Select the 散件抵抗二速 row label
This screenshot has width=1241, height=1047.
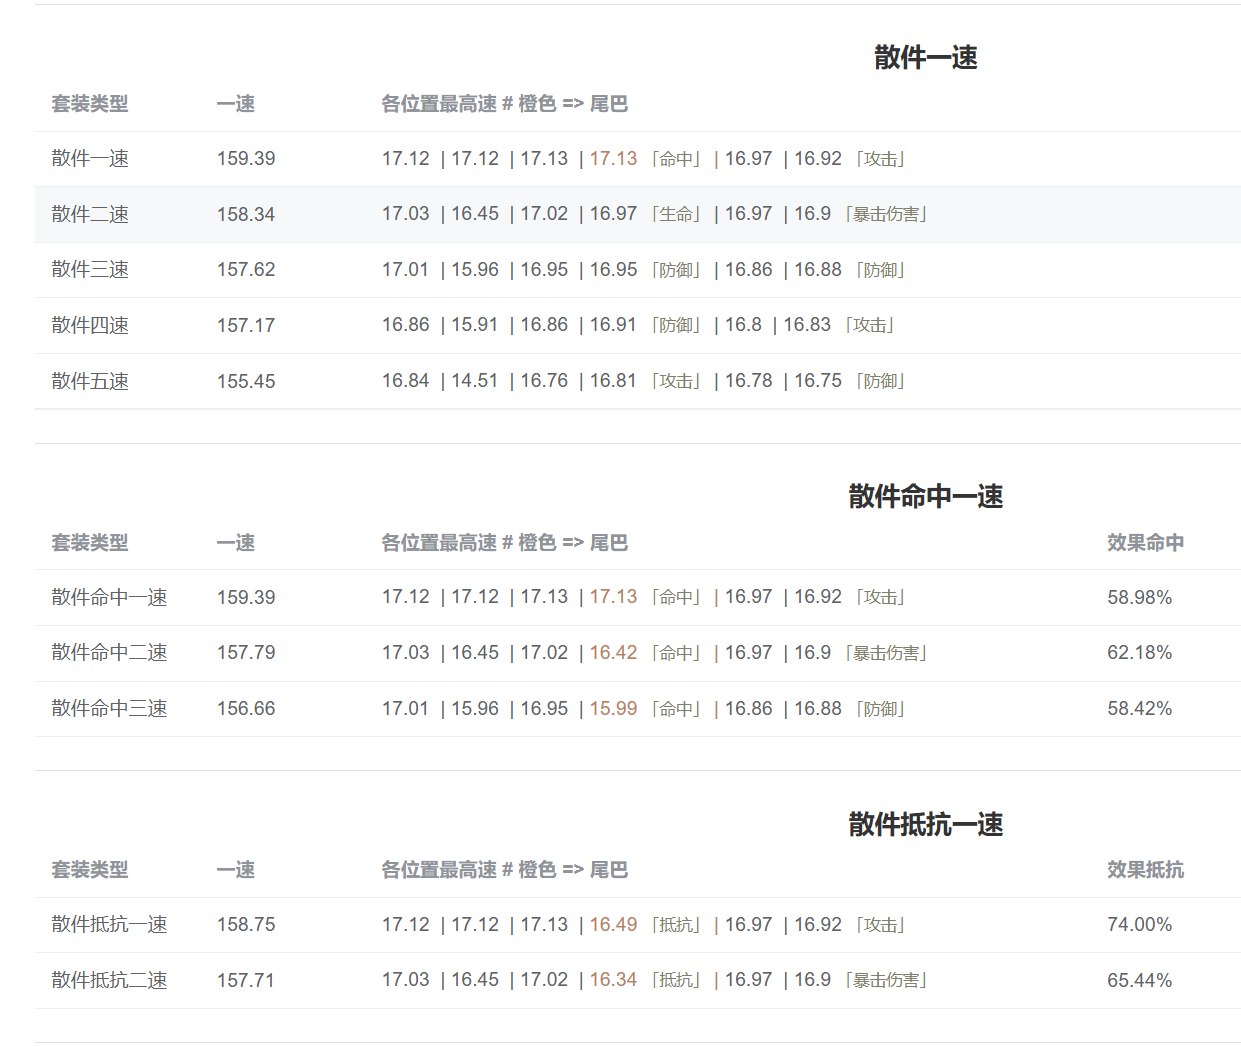point(109,980)
